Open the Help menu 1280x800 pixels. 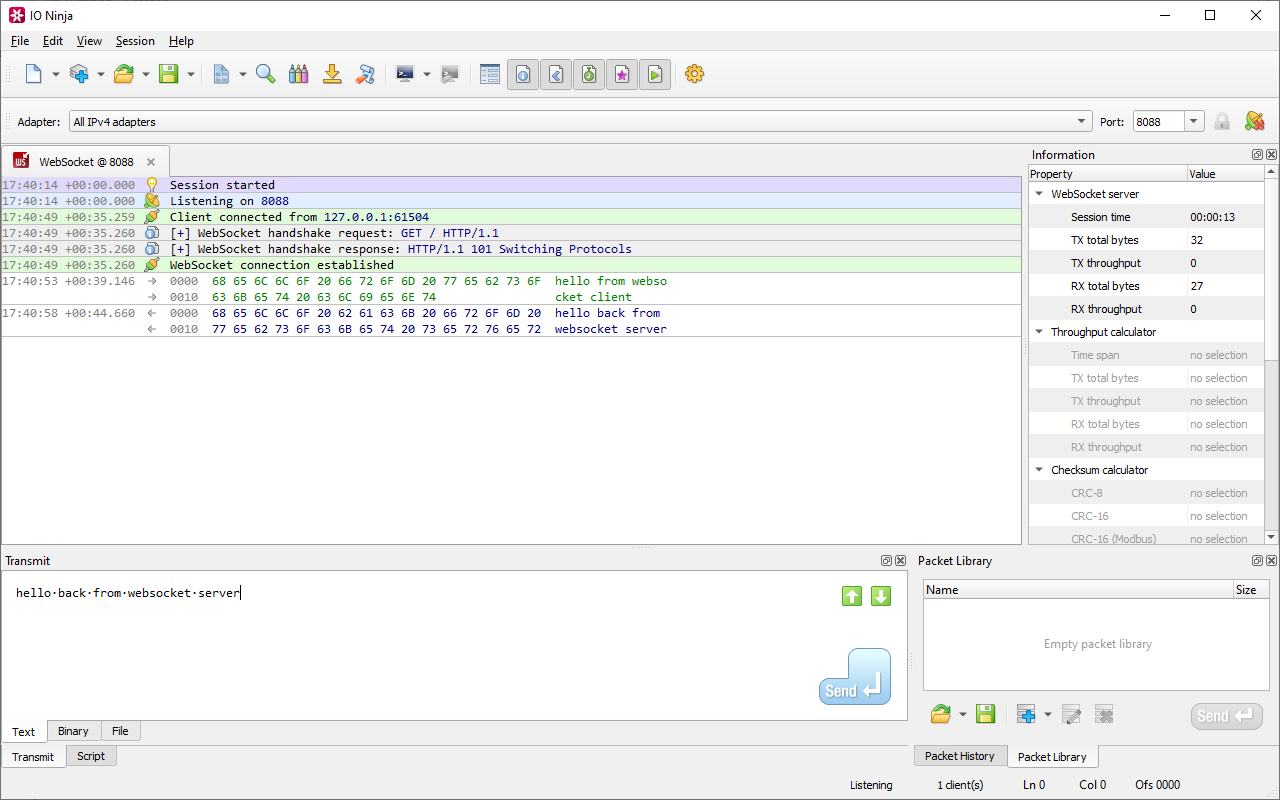point(181,41)
